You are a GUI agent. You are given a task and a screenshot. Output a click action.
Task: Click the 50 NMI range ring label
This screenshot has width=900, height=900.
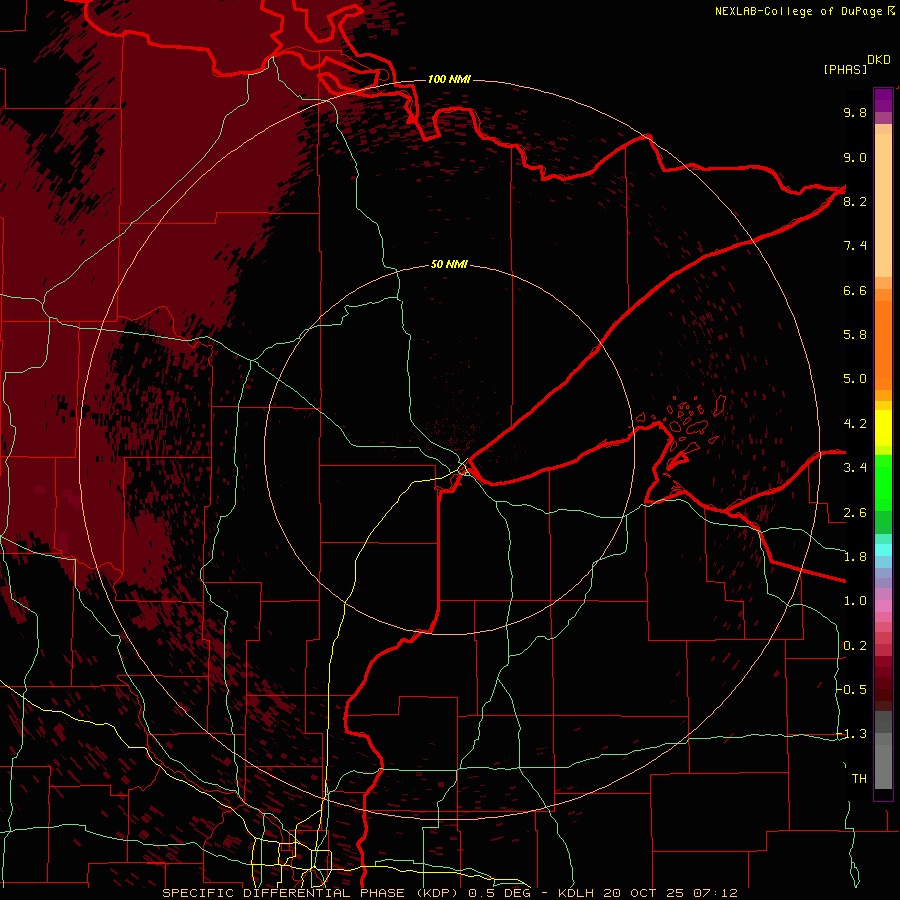coord(449,265)
